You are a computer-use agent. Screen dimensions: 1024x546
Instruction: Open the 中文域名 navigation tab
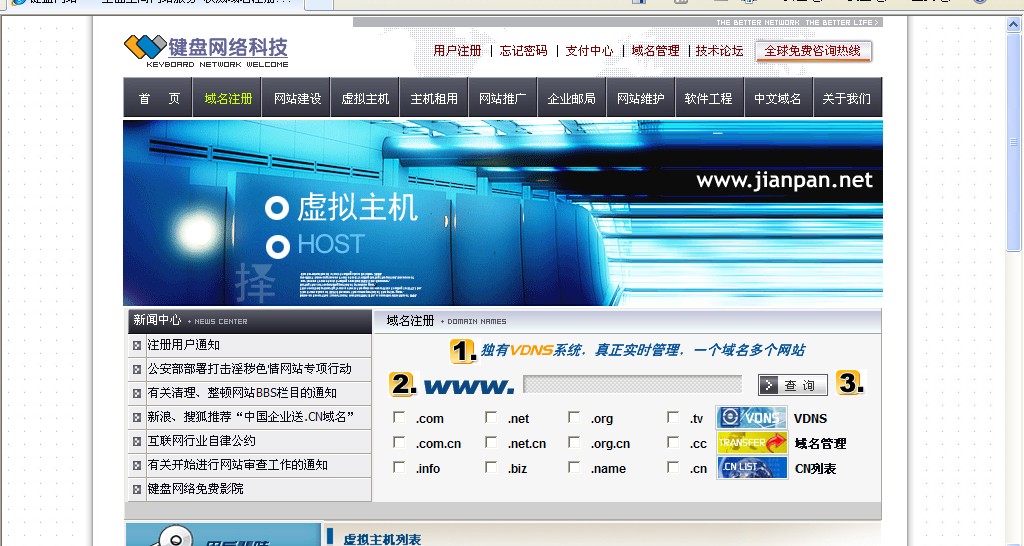(778, 98)
